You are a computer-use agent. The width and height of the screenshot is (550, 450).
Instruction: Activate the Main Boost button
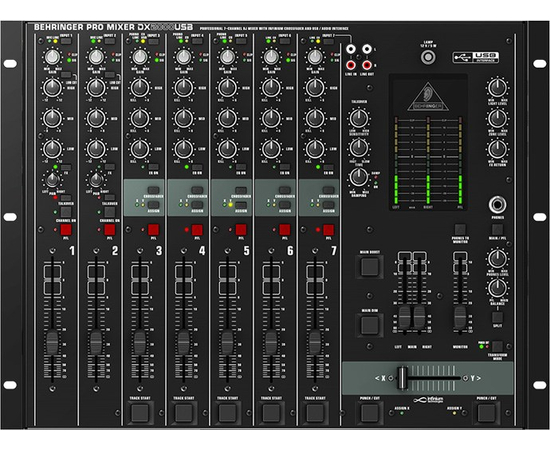370,267
